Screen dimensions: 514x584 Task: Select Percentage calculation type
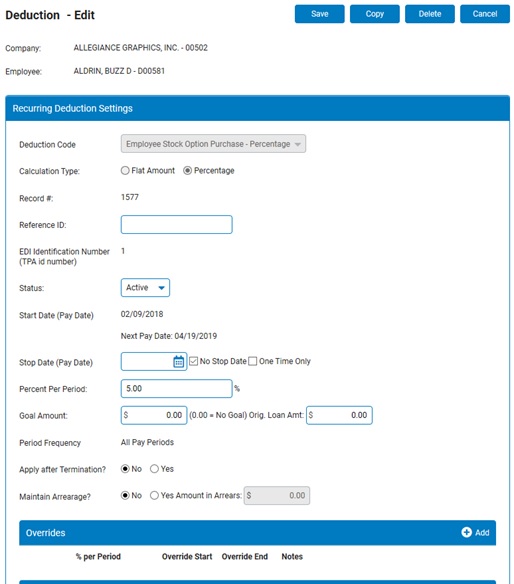tap(187, 171)
